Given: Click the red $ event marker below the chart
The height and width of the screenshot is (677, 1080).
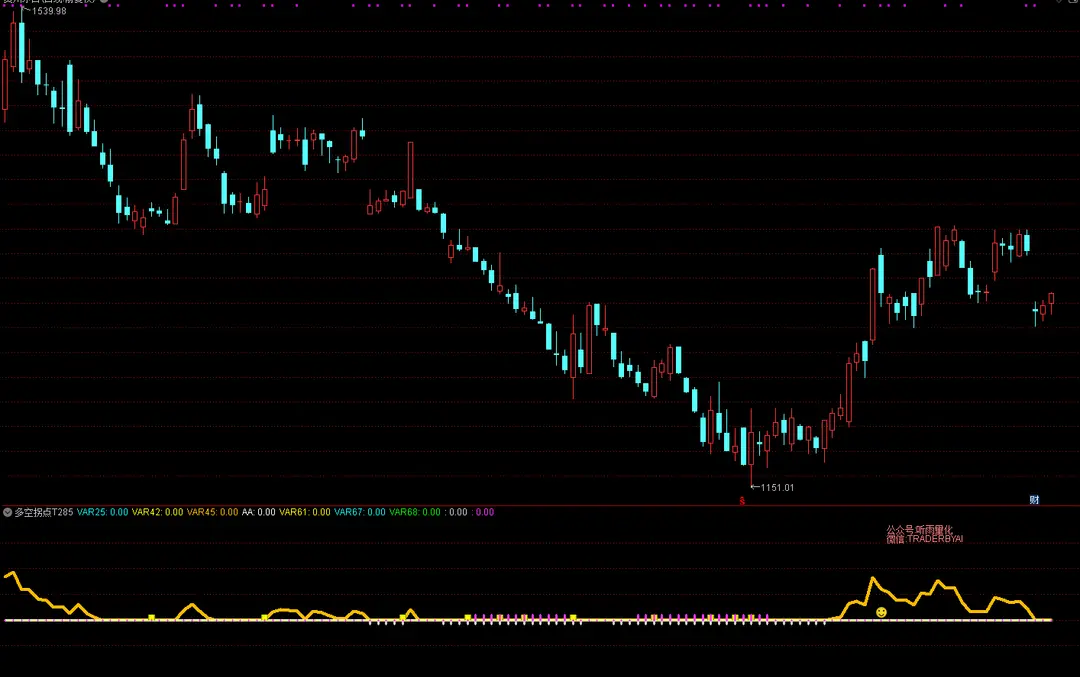Looking at the screenshot, I should [742, 501].
